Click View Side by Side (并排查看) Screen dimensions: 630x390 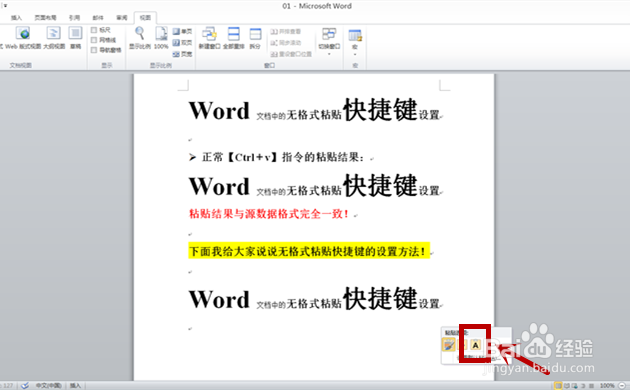pos(286,31)
